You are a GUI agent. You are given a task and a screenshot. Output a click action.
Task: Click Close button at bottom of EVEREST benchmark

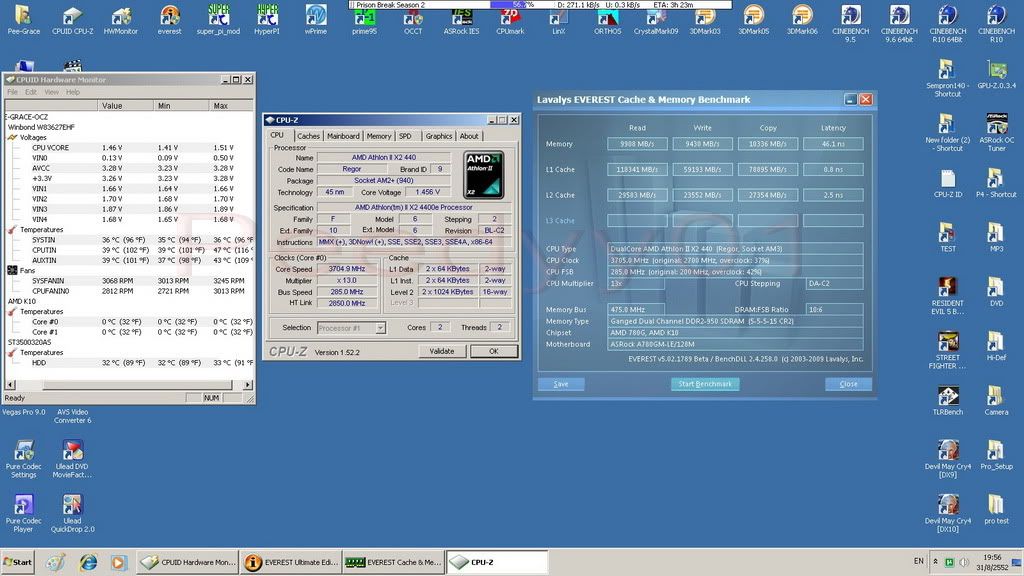point(848,384)
